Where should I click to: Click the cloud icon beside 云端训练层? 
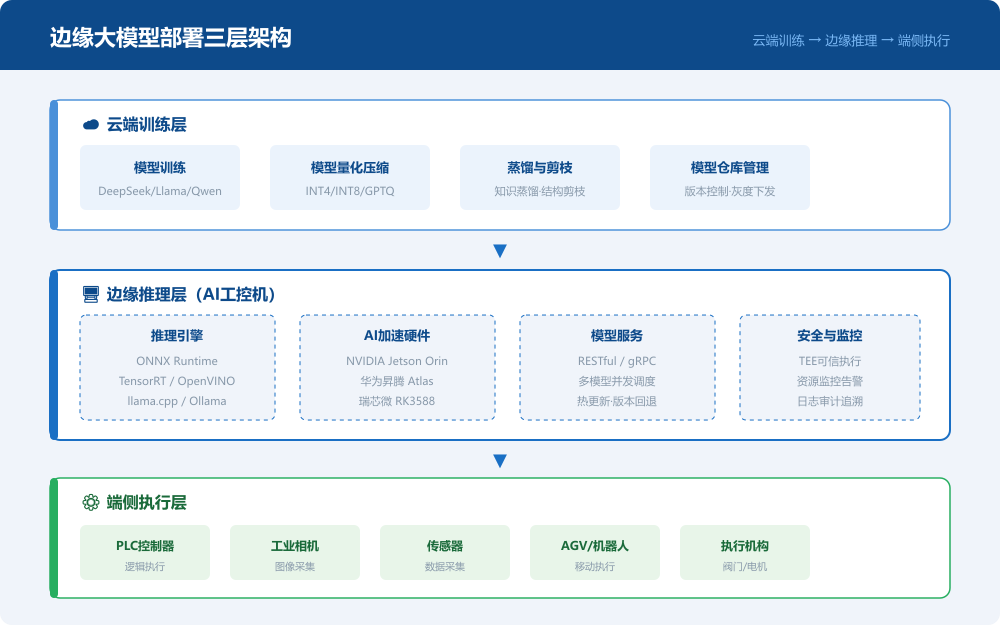point(89,125)
